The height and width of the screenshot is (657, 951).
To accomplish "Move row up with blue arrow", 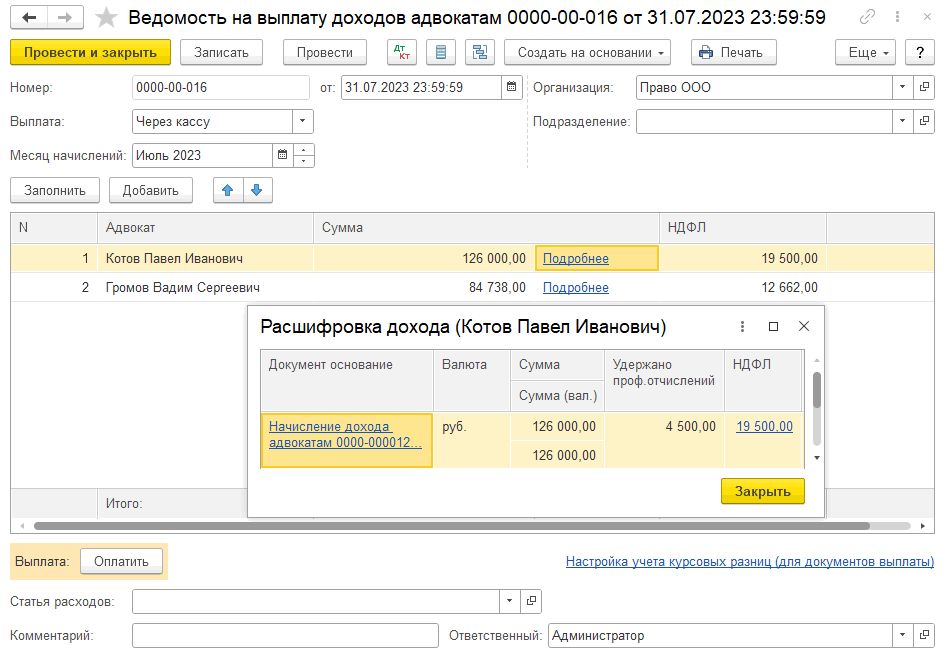I will pyautogui.click(x=228, y=190).
